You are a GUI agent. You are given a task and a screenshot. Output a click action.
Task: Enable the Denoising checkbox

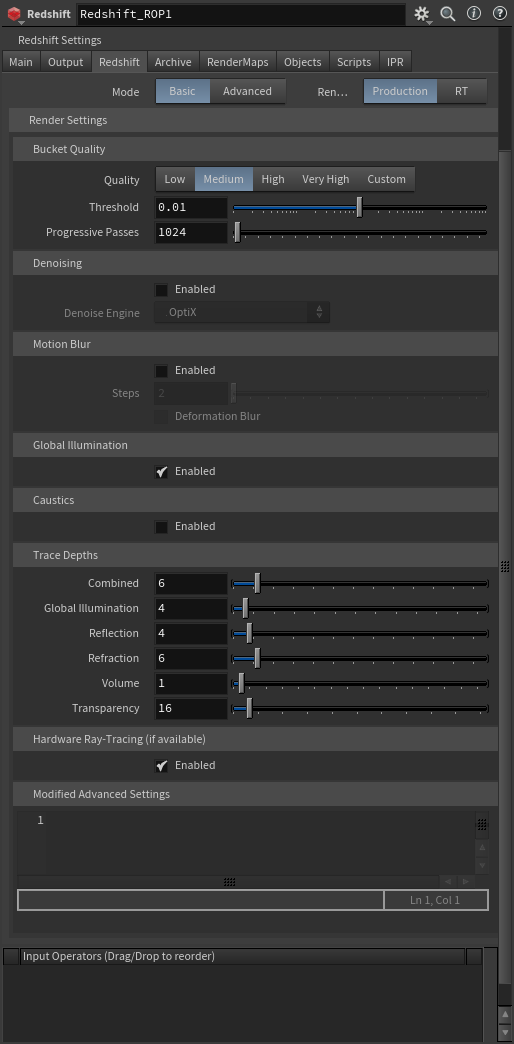(x=161, y=290)
